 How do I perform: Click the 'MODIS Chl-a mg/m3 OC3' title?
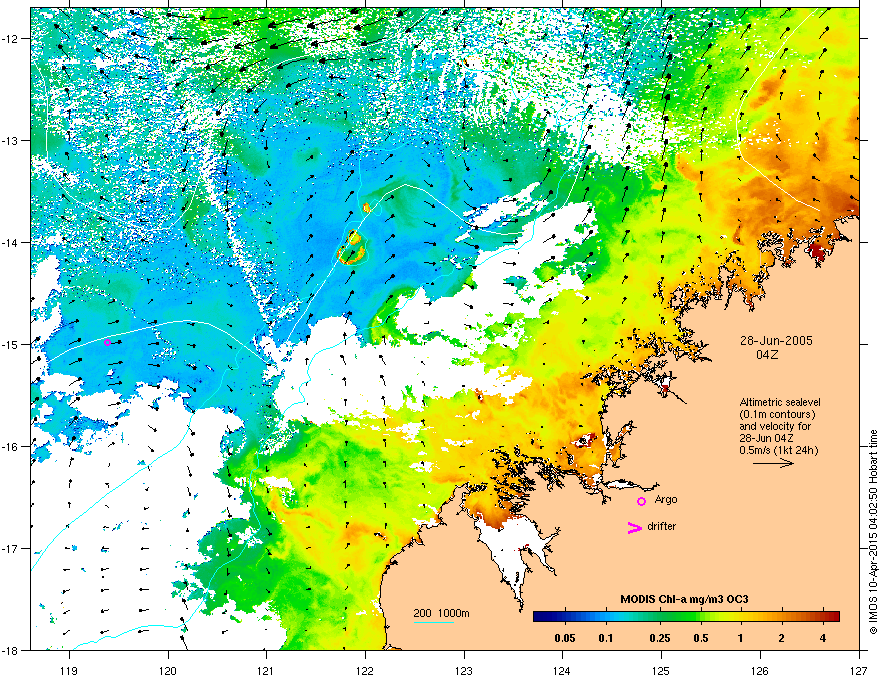pyautogui.click(x=684, y=599)
